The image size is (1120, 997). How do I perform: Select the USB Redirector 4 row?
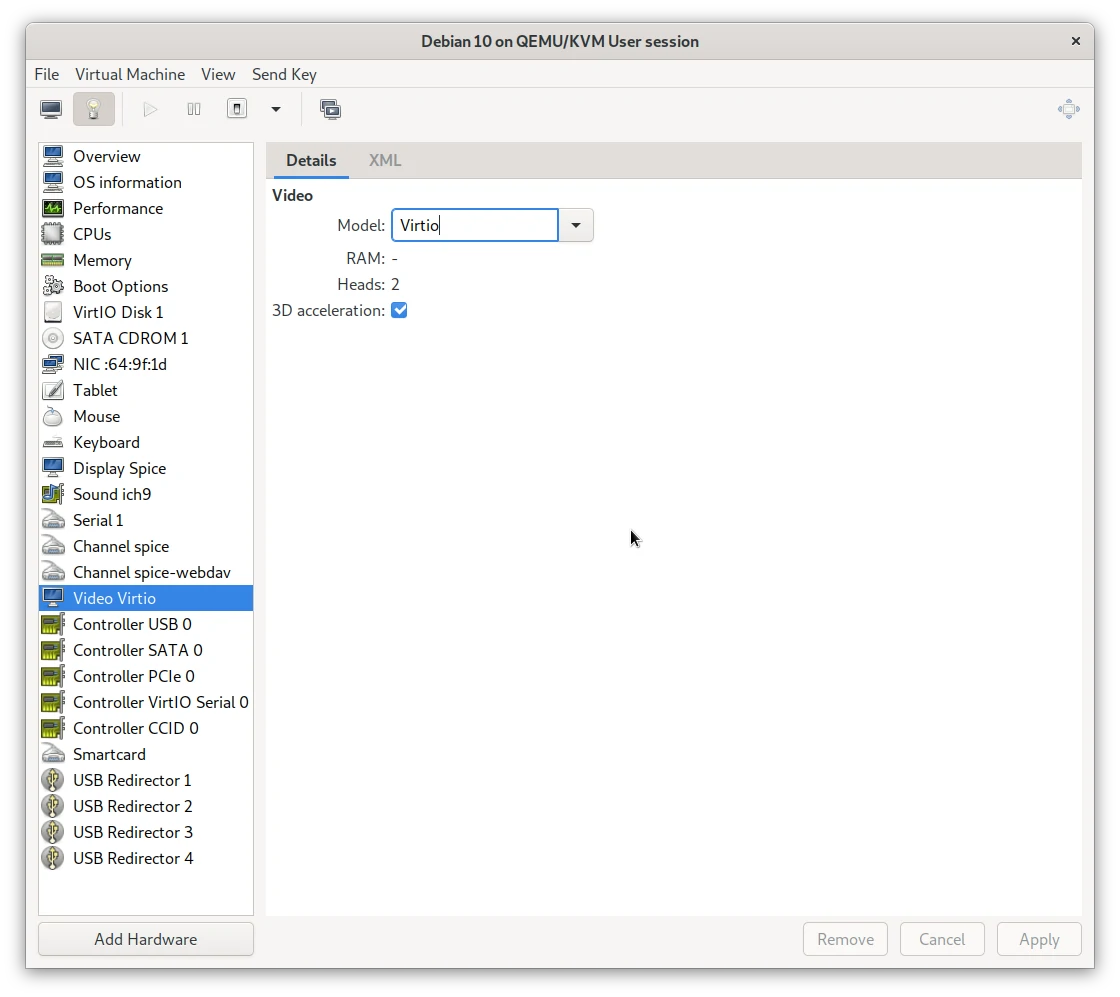(146, 858)
